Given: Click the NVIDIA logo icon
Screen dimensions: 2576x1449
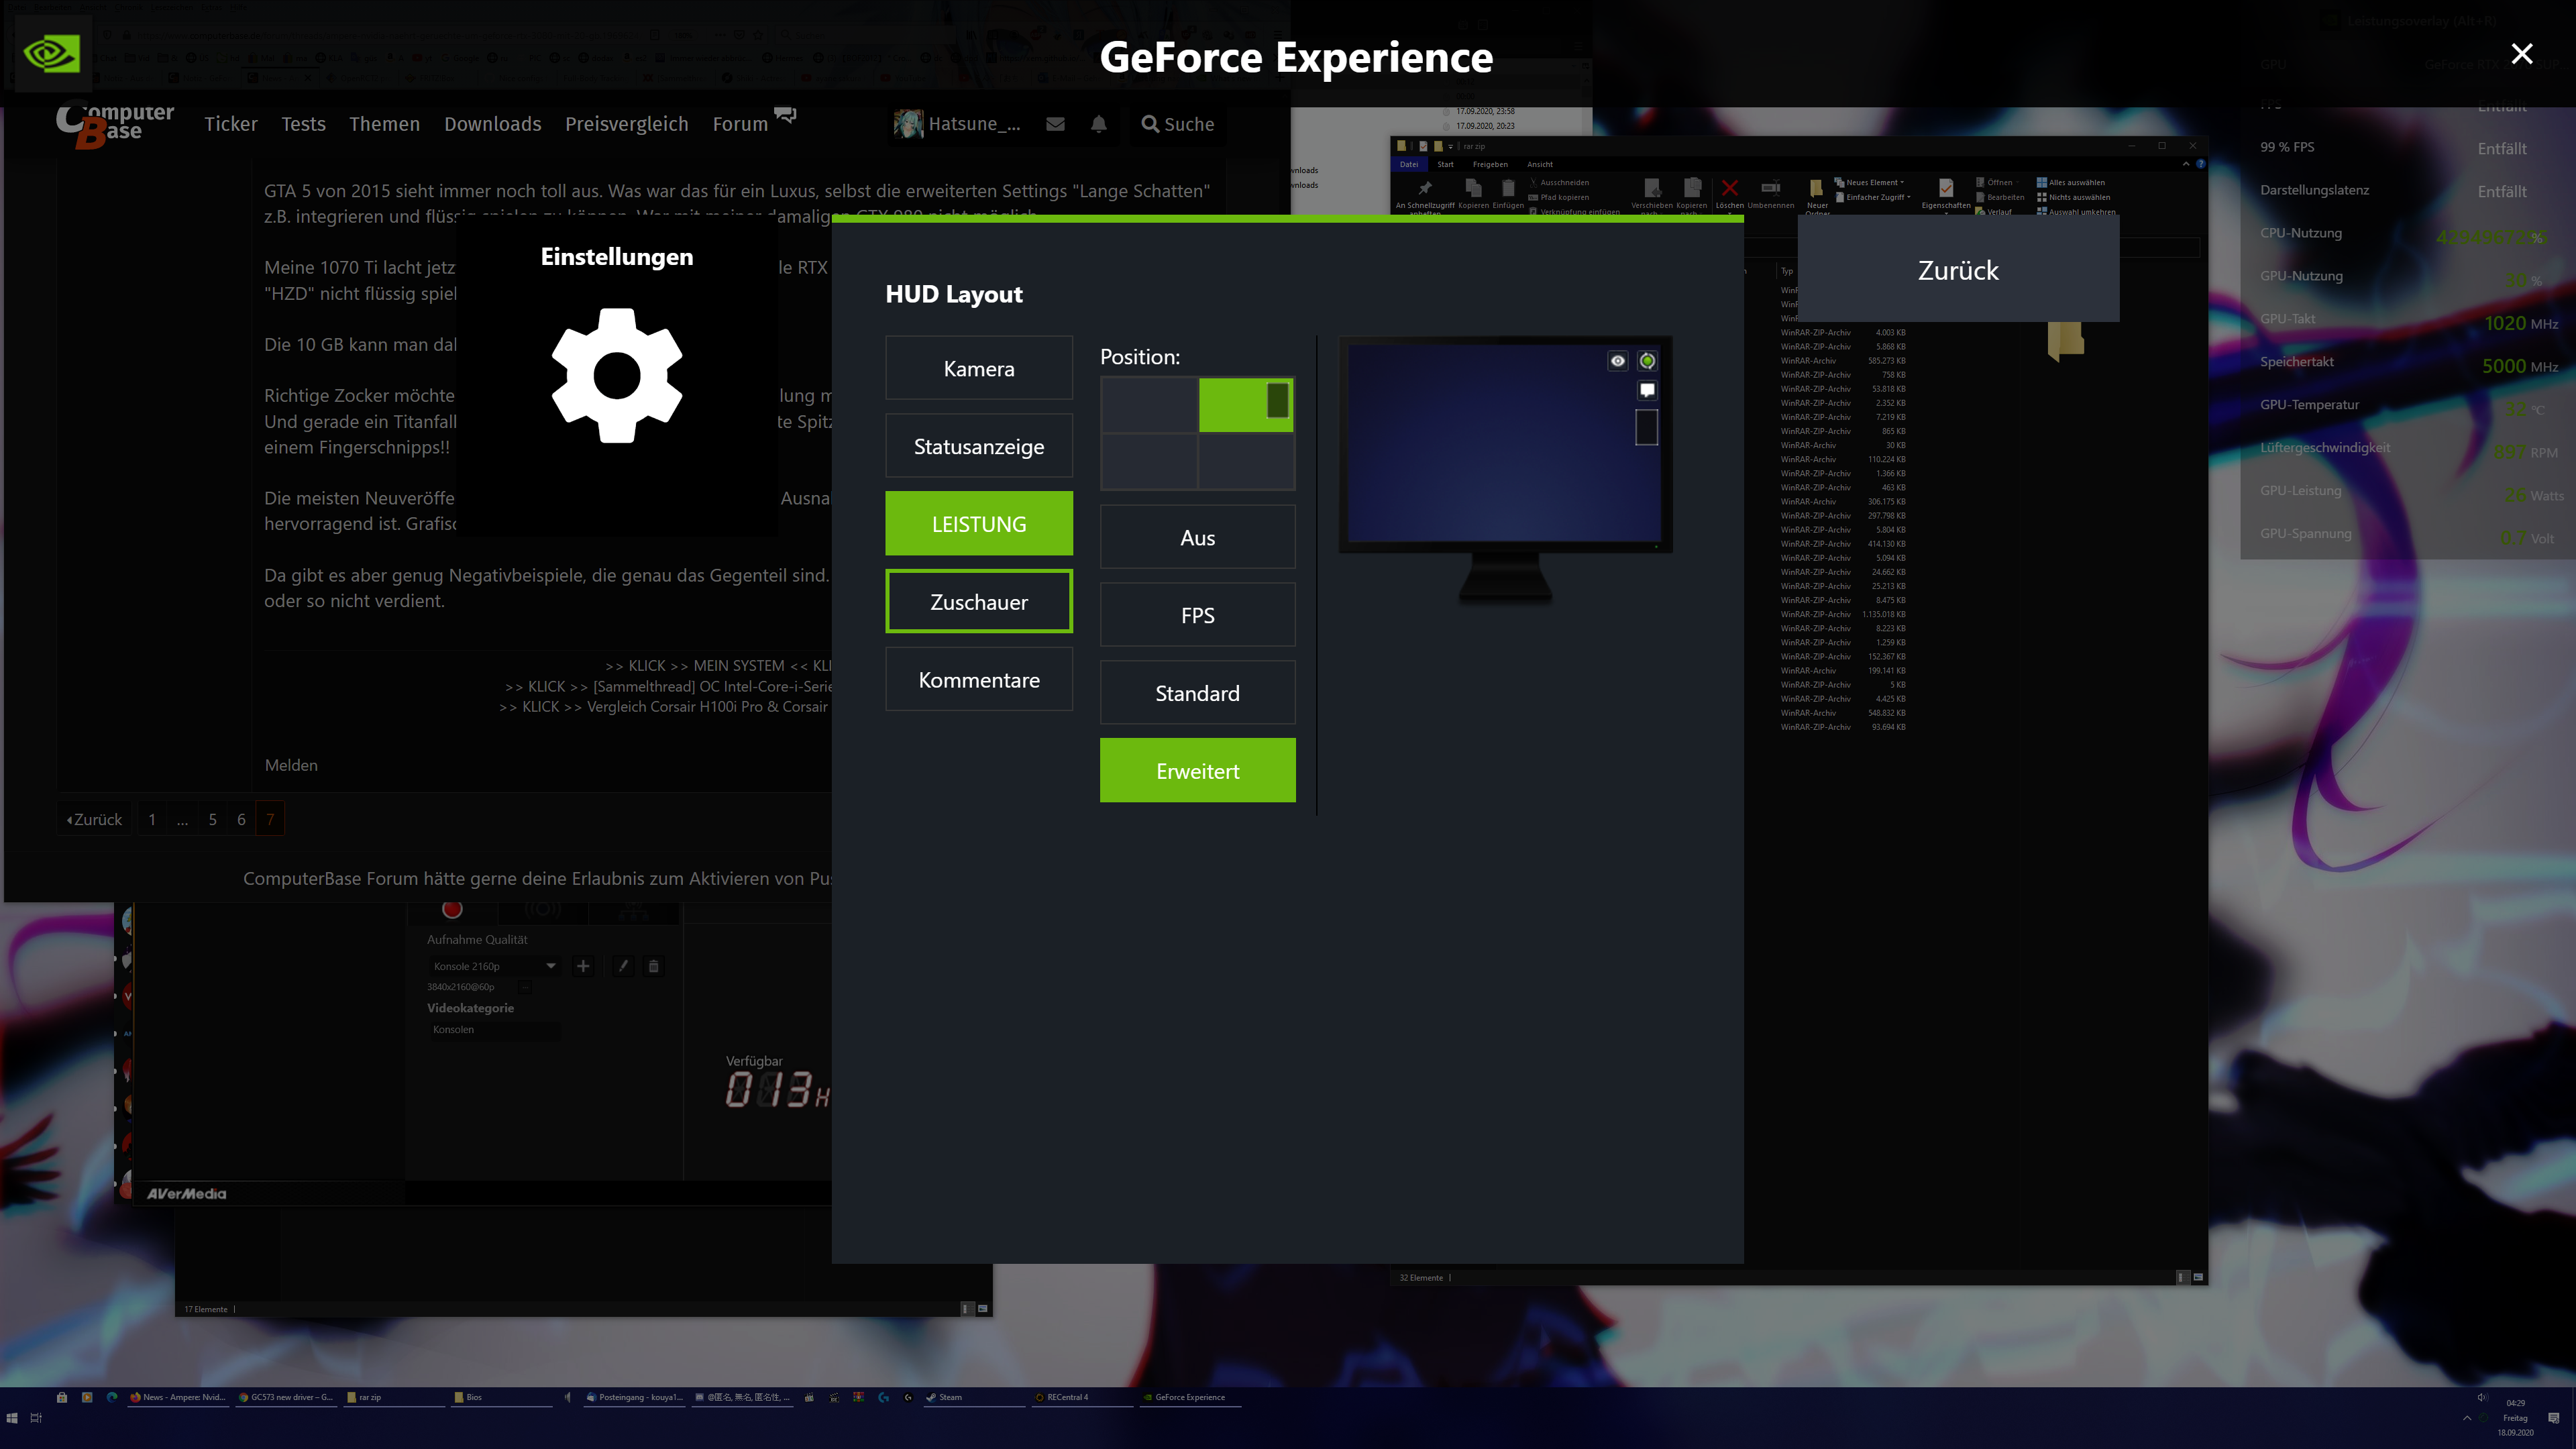Looking at the screenshot, I should click(51, 53).
